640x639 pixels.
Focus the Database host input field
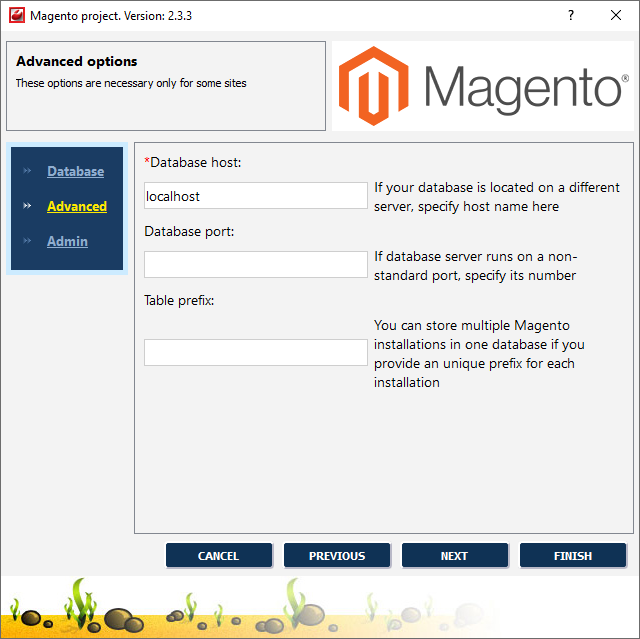pos(256,196)
